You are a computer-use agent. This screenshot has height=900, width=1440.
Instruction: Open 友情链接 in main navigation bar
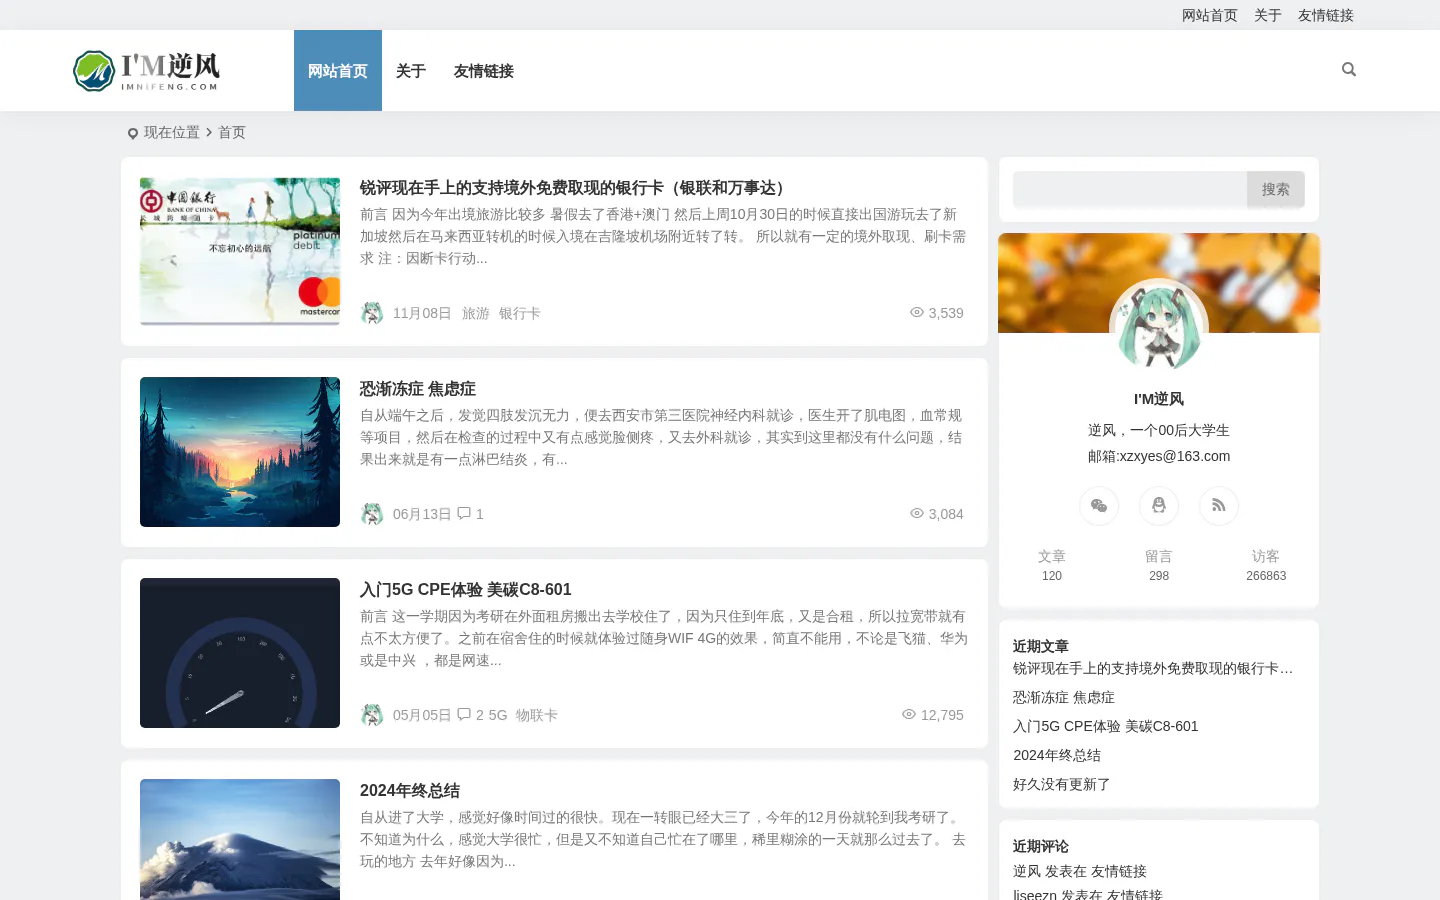point(484,71)
